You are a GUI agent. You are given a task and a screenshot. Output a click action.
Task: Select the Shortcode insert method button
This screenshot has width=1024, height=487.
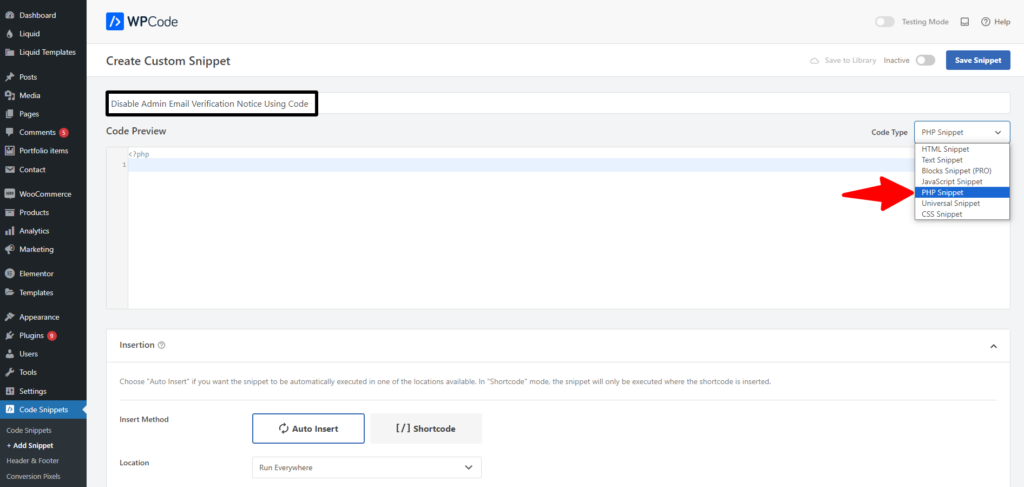pos(426,428)
